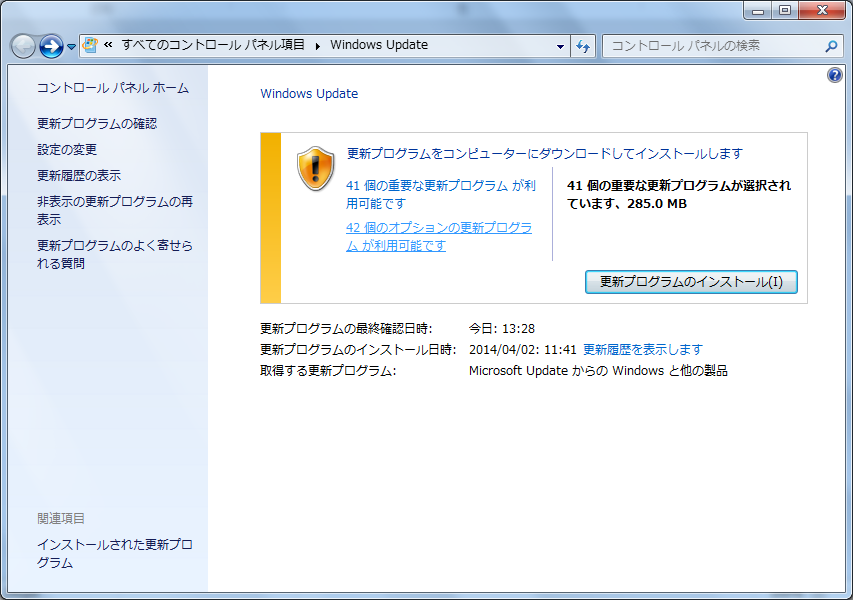Viewport: 853px width, 600px height.
Task: Open the recent pages dropdown arrow
Action: [72, 47]
